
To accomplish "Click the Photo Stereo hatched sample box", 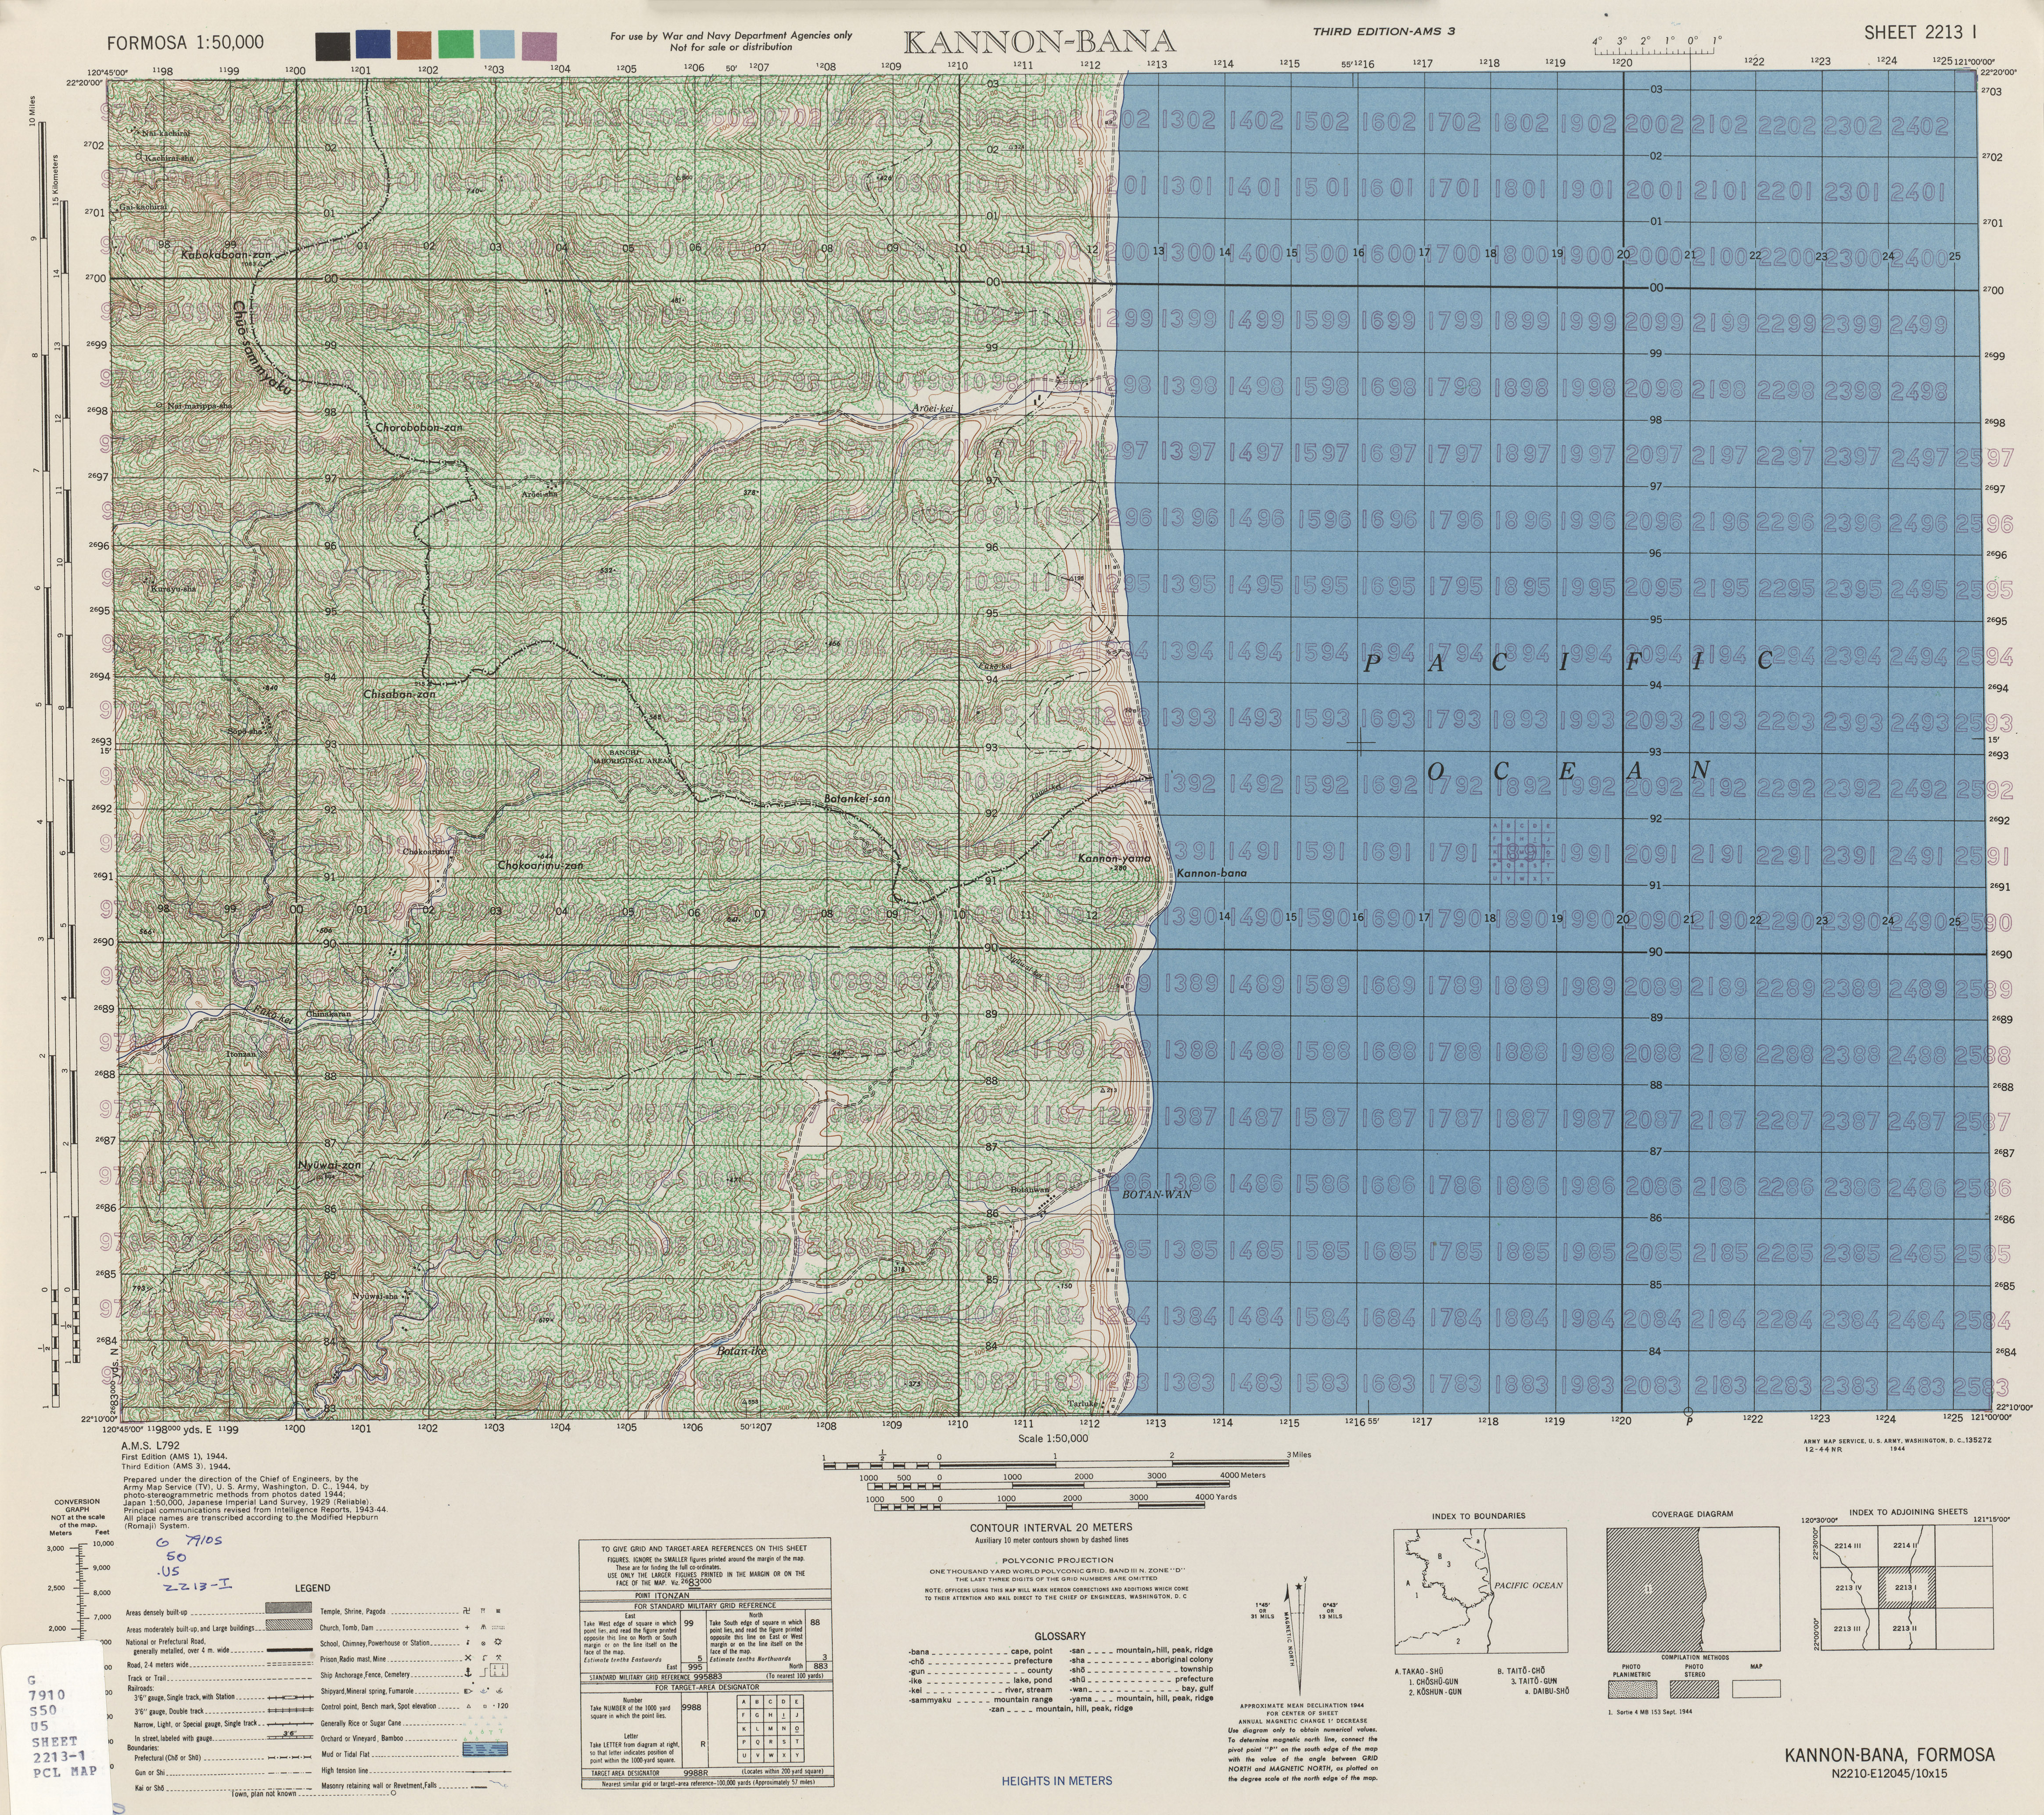I will pos(1695,1690).
